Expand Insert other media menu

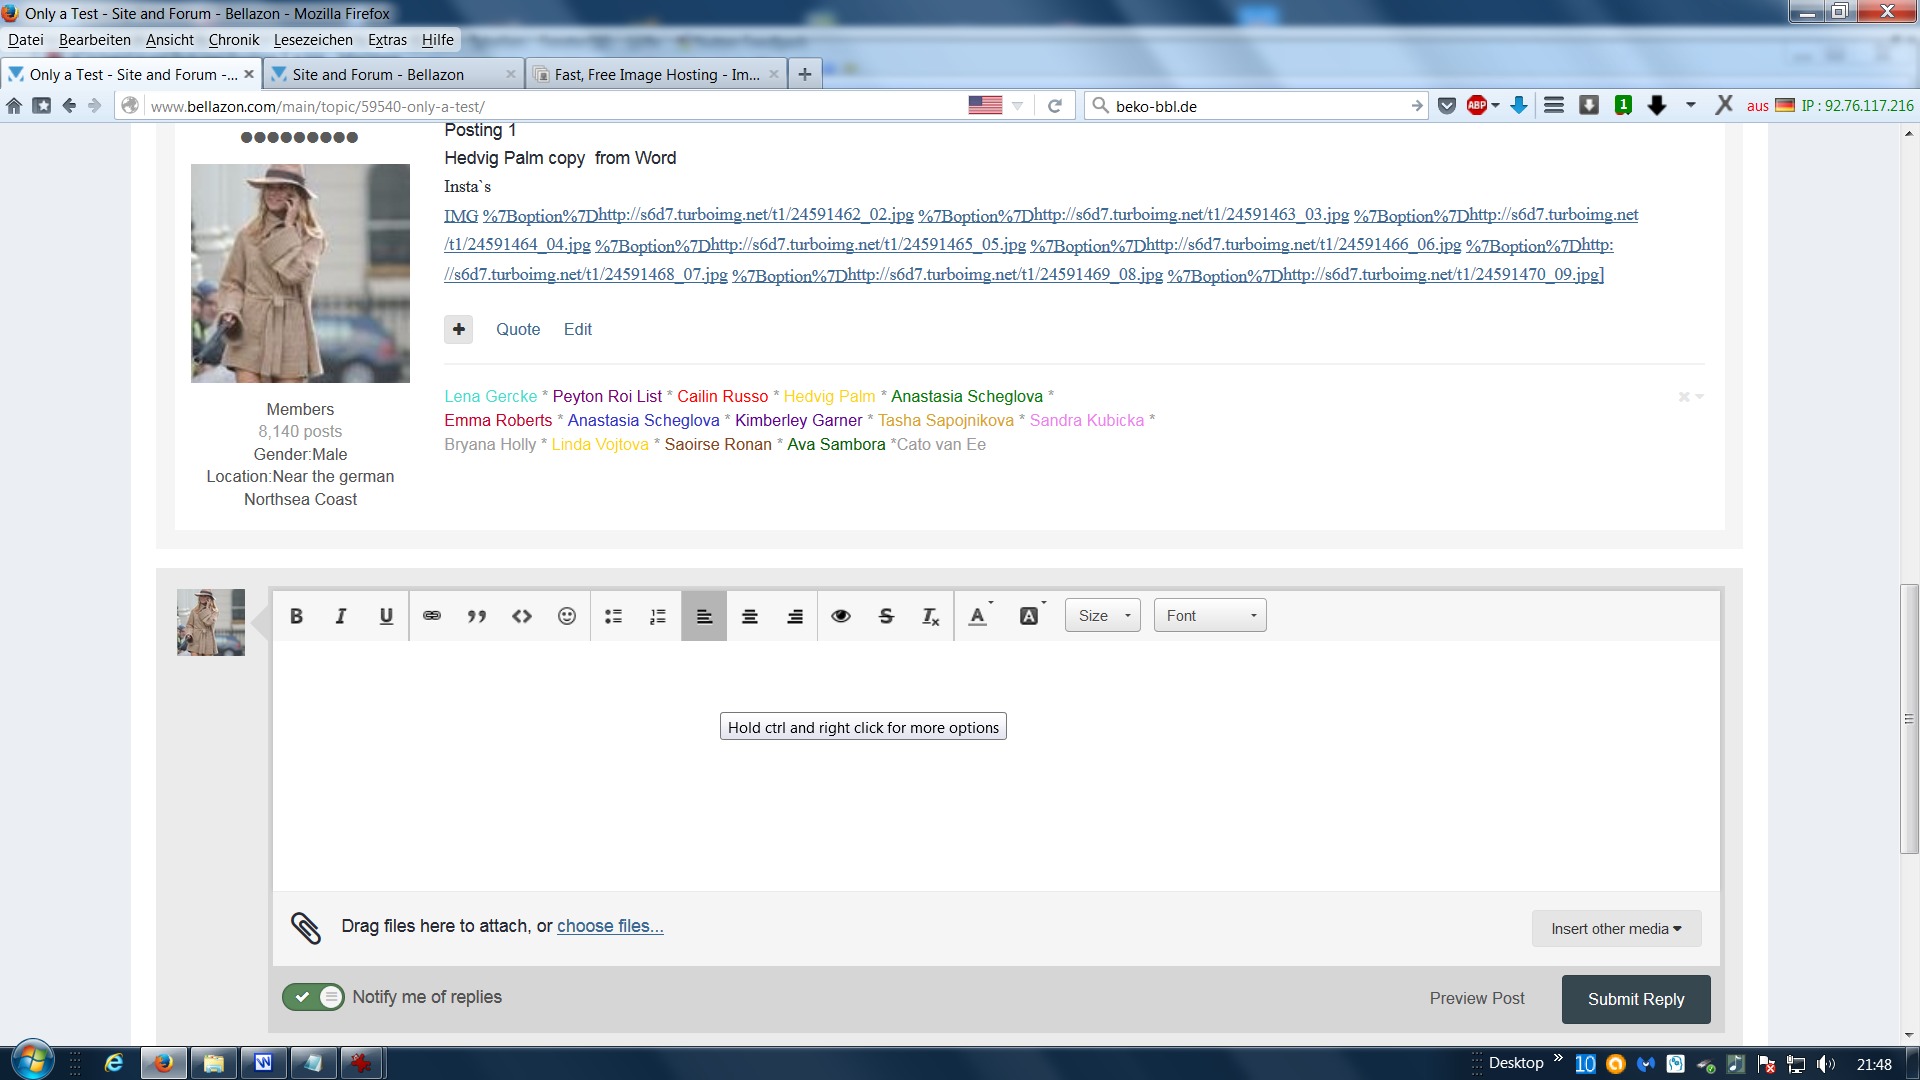coord(1616,929)
